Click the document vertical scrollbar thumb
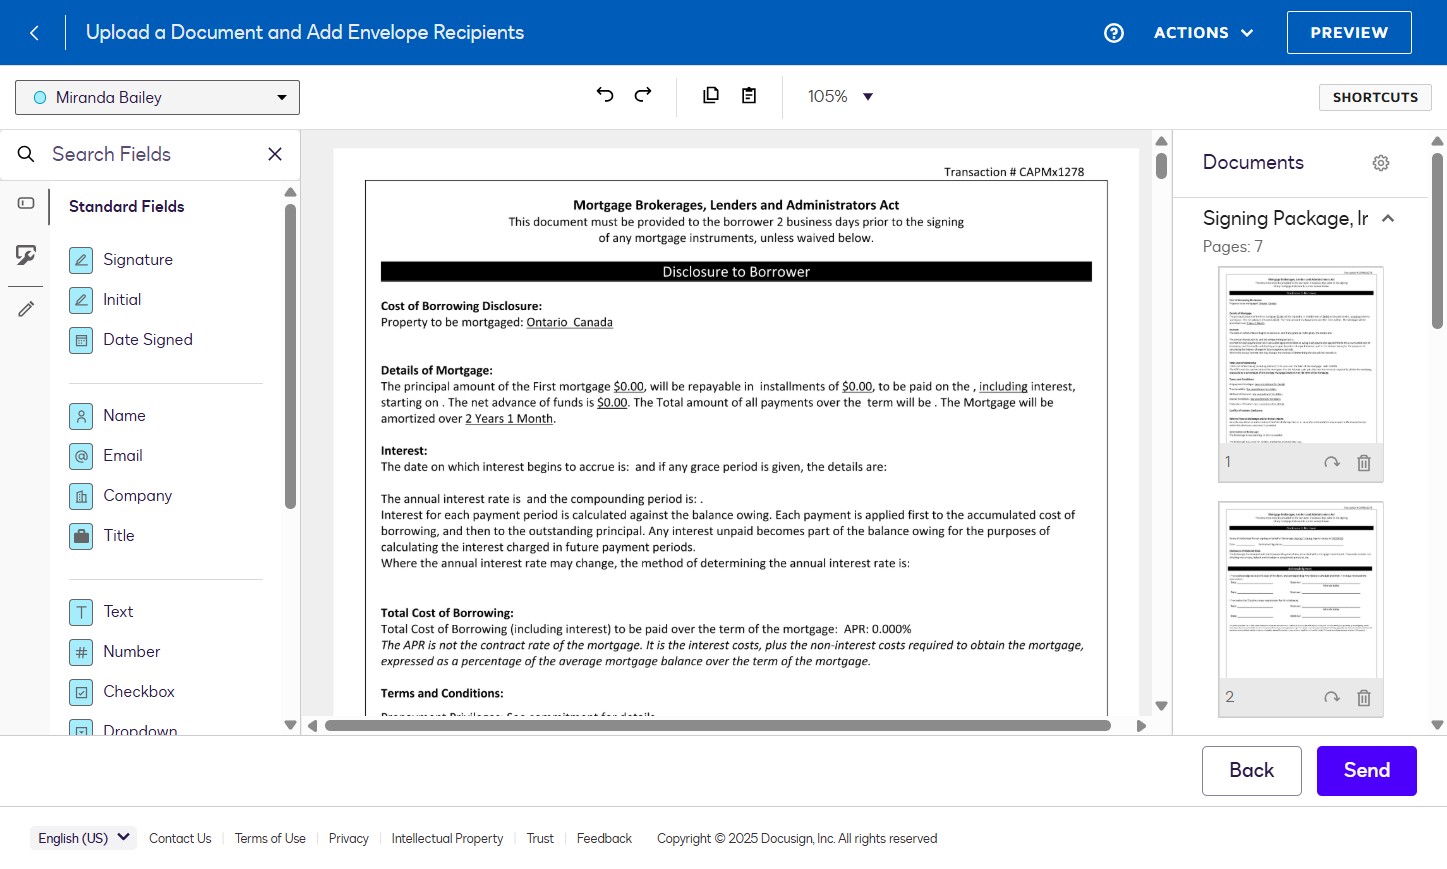The image size is (1447, 869). [1161, 165]
